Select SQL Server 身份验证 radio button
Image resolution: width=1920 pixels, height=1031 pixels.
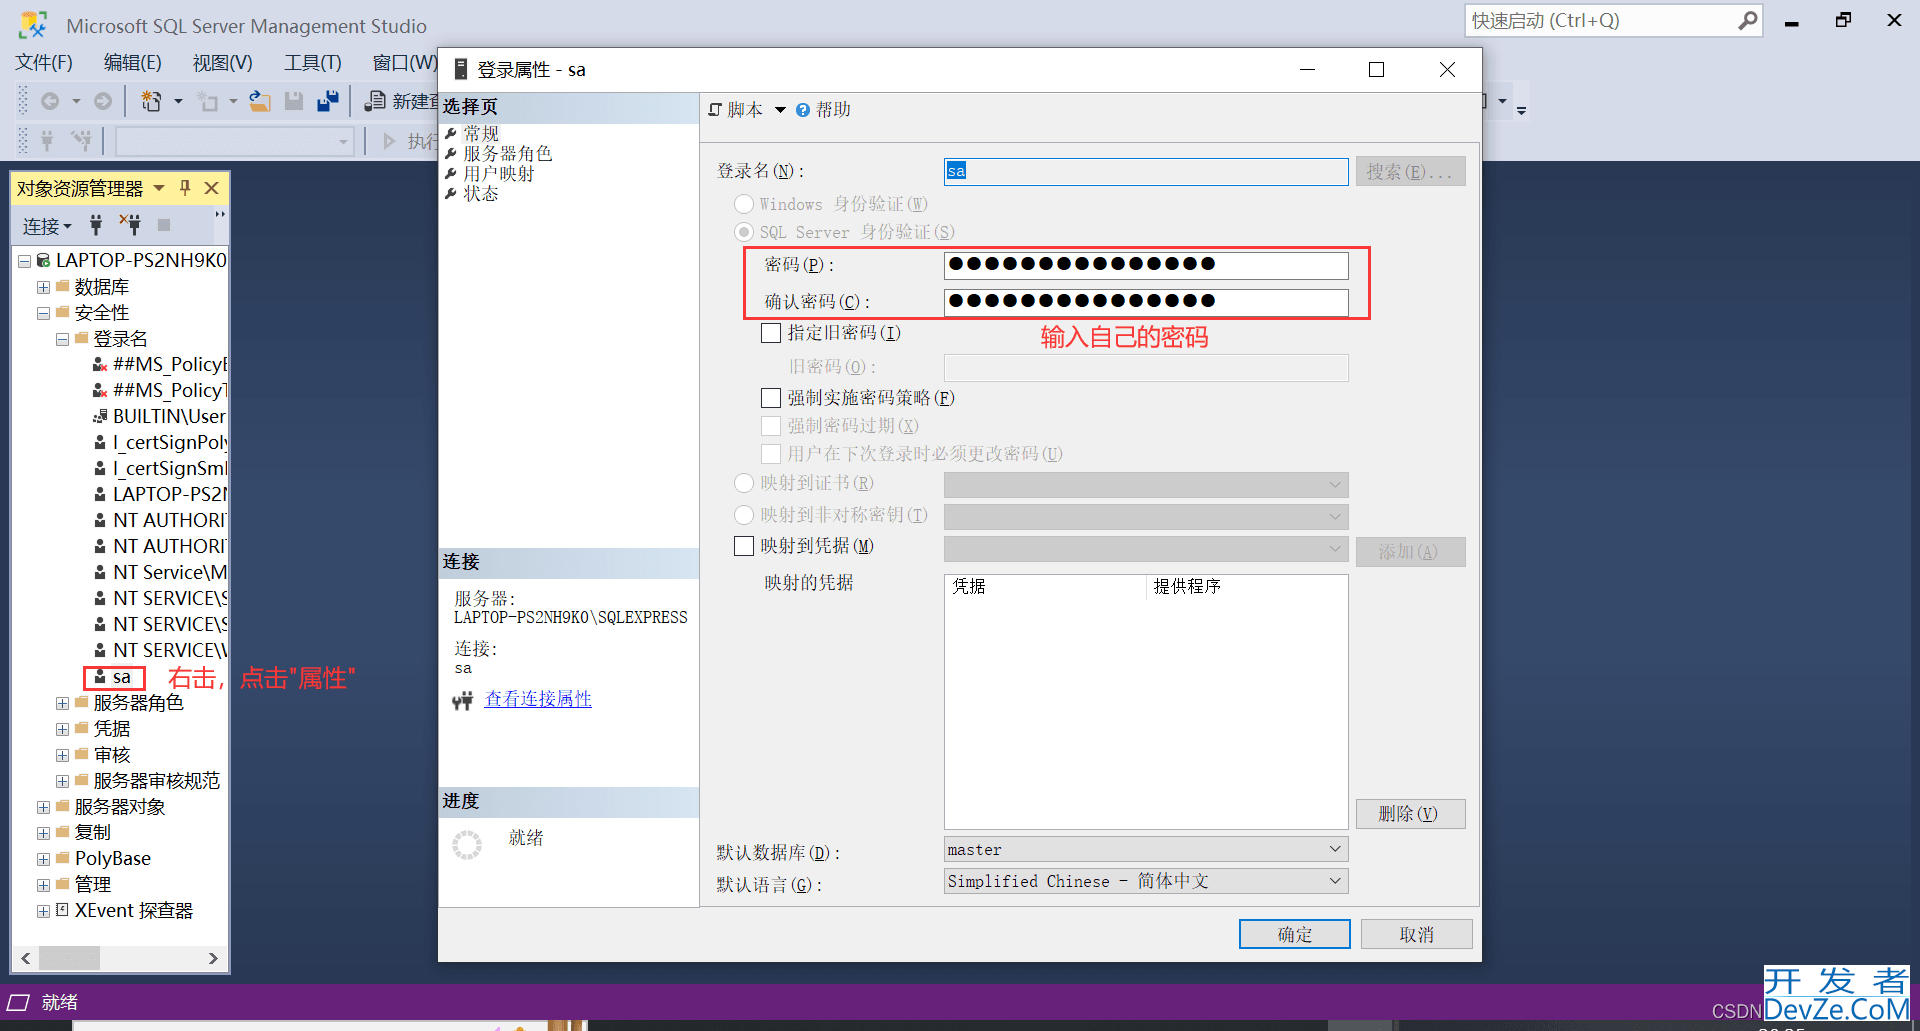pyautogui.click(x=744, y=232)
